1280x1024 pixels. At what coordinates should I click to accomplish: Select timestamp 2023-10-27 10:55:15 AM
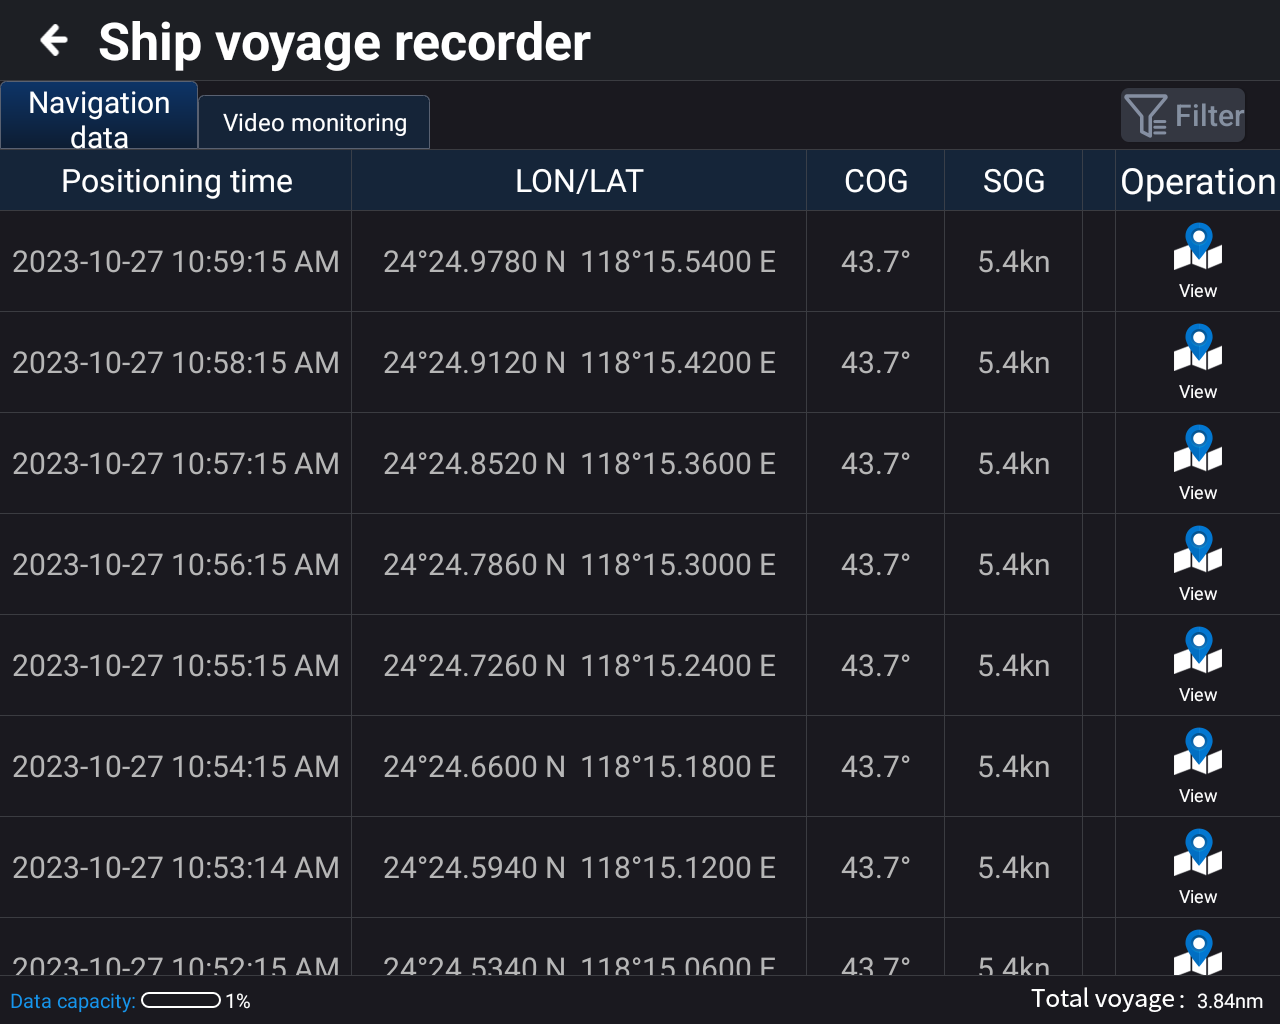pos(176,666)
